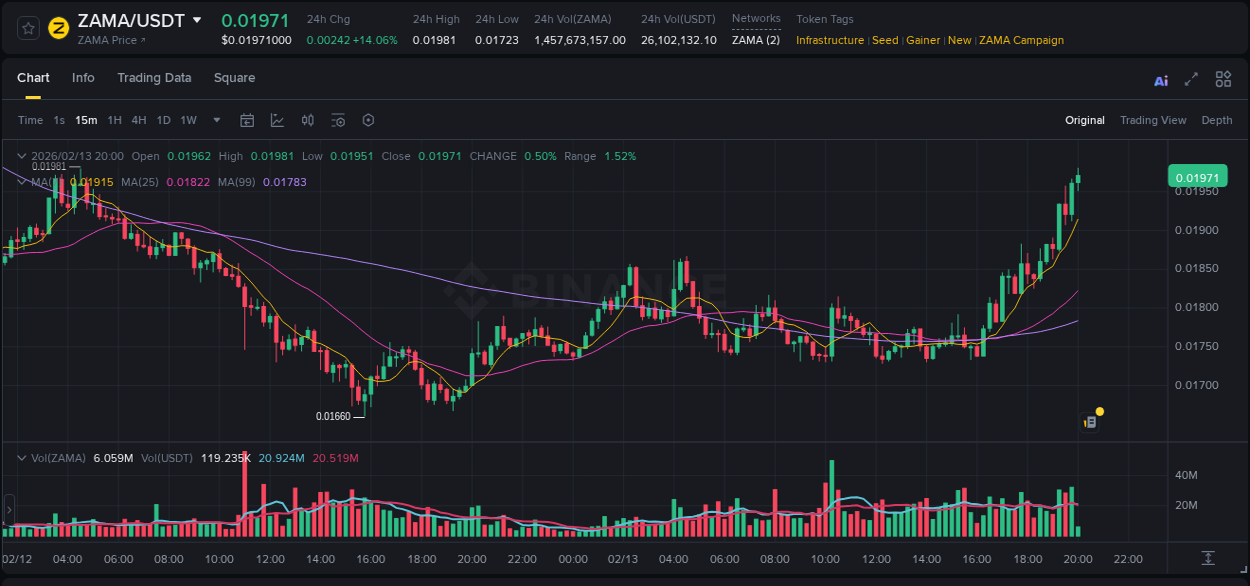Open the ZAMA Campaign link

[1021, 40]
